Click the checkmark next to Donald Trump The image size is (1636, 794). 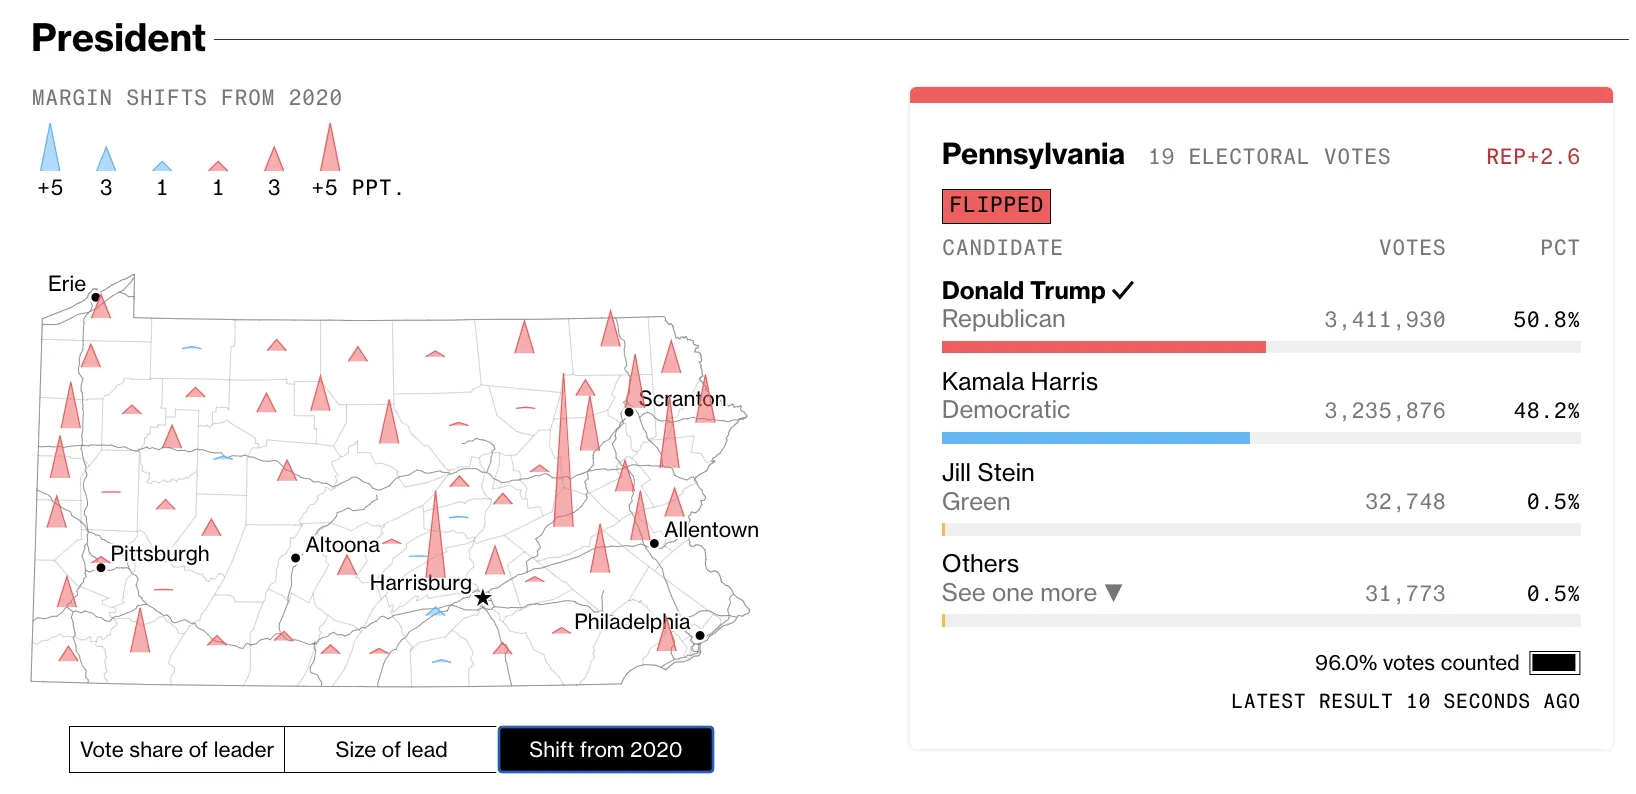1123,291
